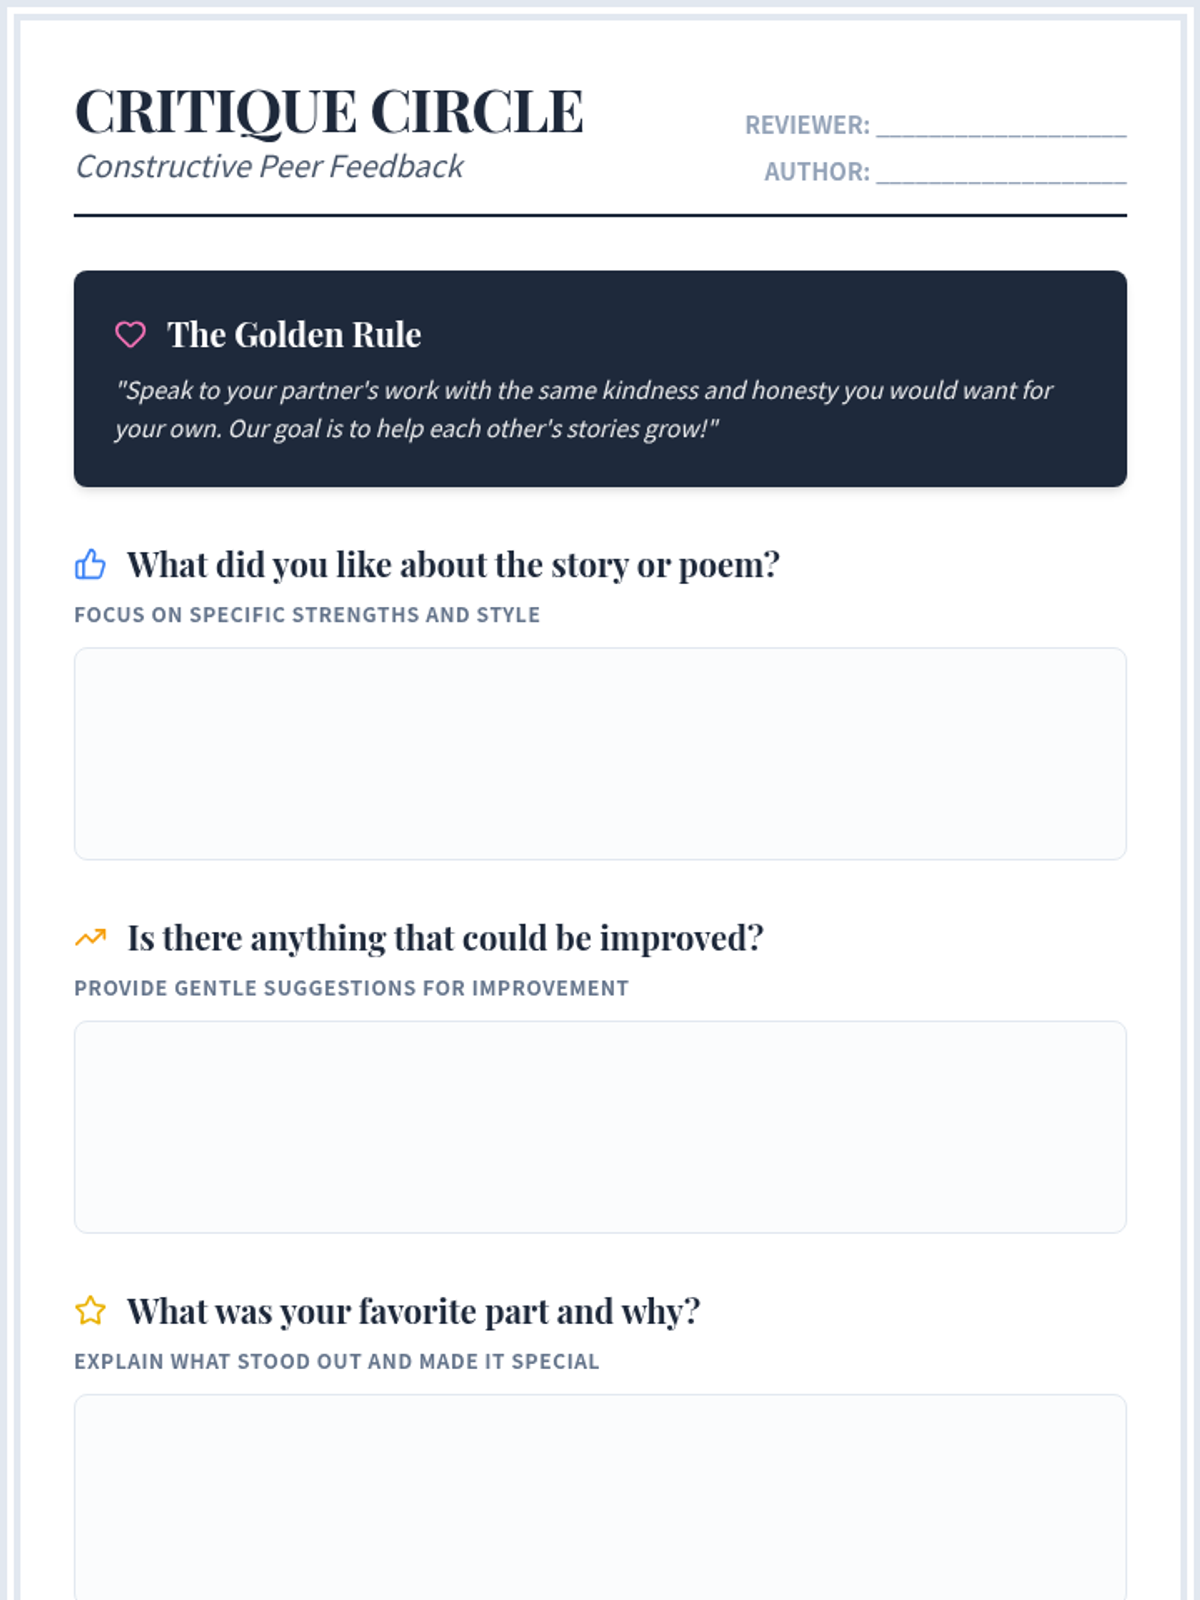The image size is (1200, 1600).
Task: Click 'The Golden Rule' heading
Action: point(294,335)
